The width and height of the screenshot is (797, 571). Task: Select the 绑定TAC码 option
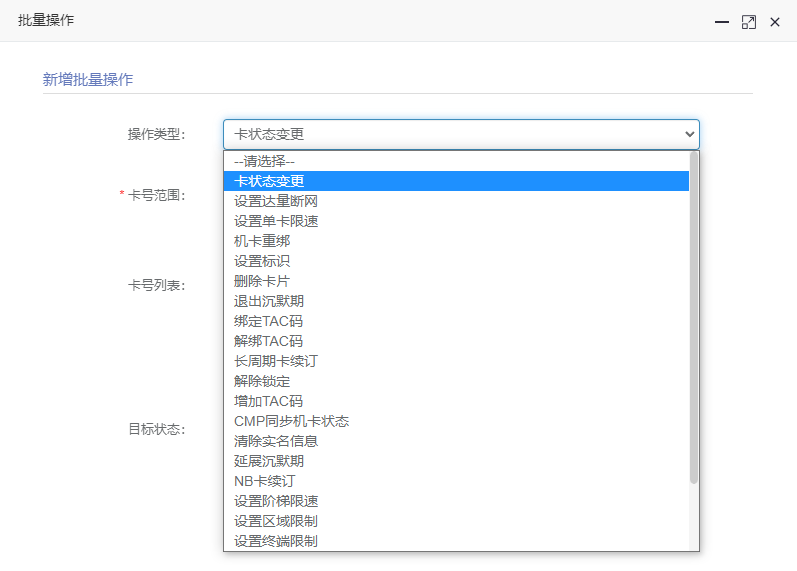(x=456, y=321)
